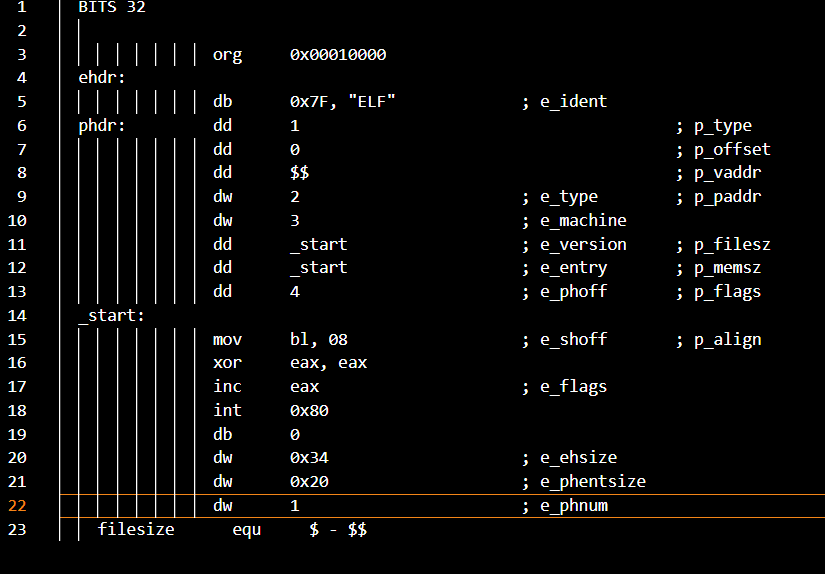Click the '; e_type' comment
825x574 pixels.
point(560,197)
